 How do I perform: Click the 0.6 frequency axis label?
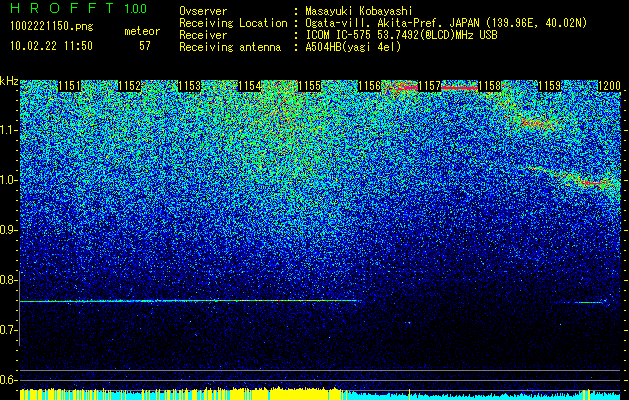[x=8, y=380]
